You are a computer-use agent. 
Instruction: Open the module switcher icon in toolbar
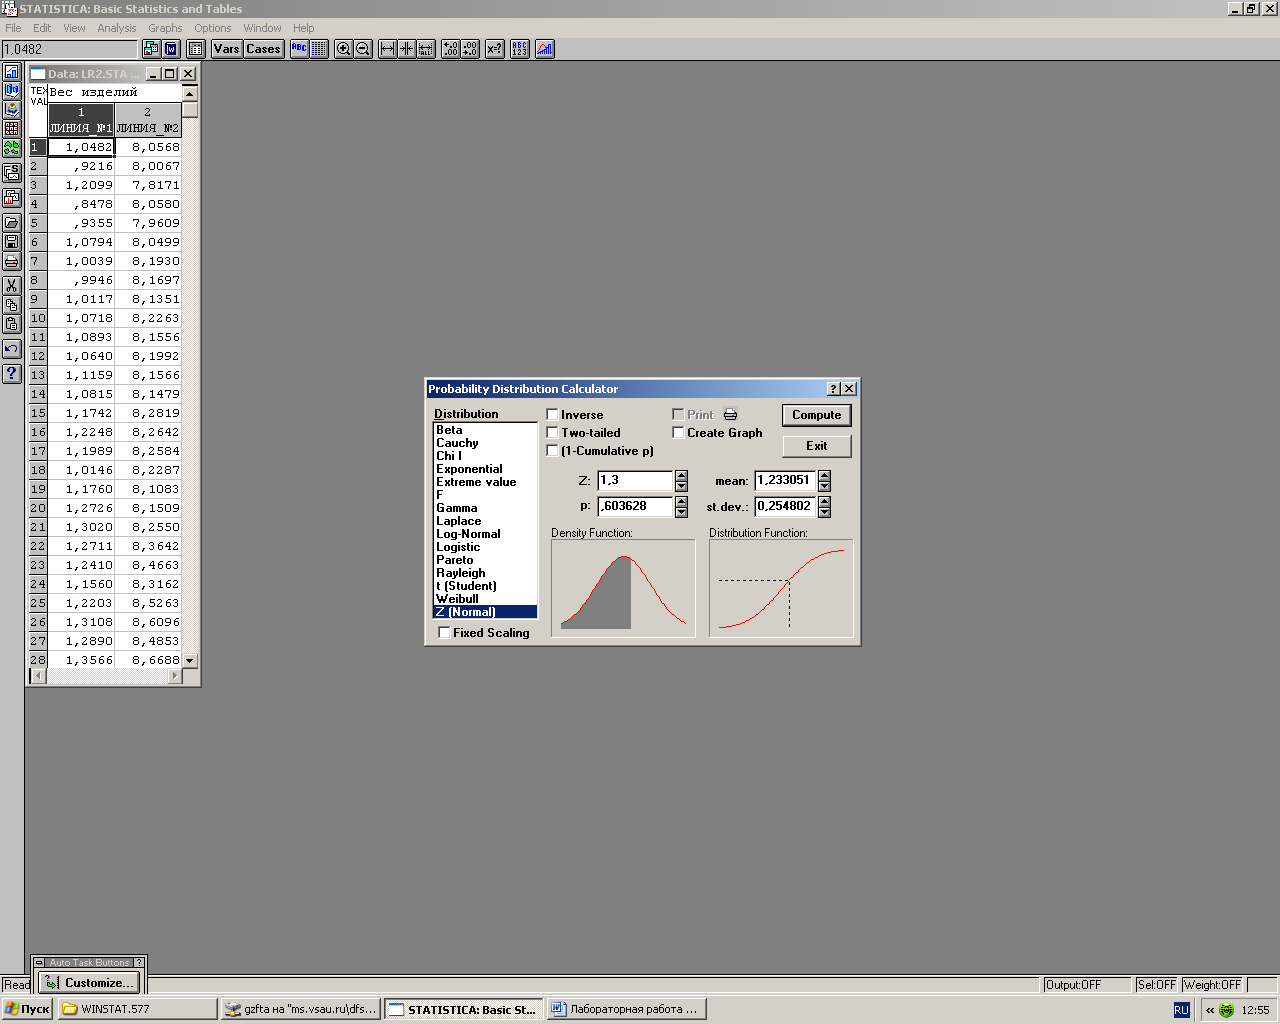pyautogui.click(x=151, y=48)
